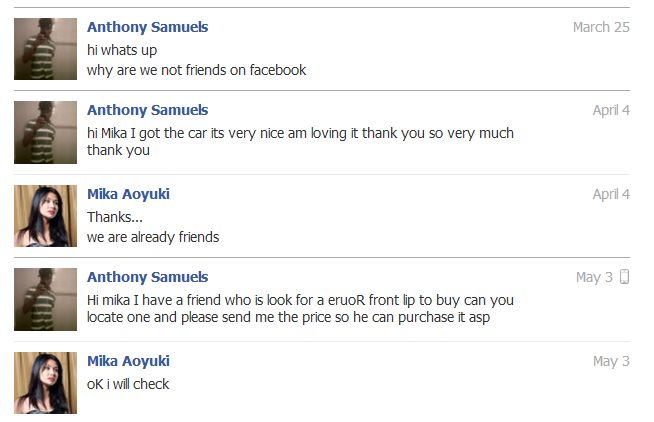Click Anthony Samuels avatar beside the car message
Screen dimensions: 654x422
[x=45, y=132]
